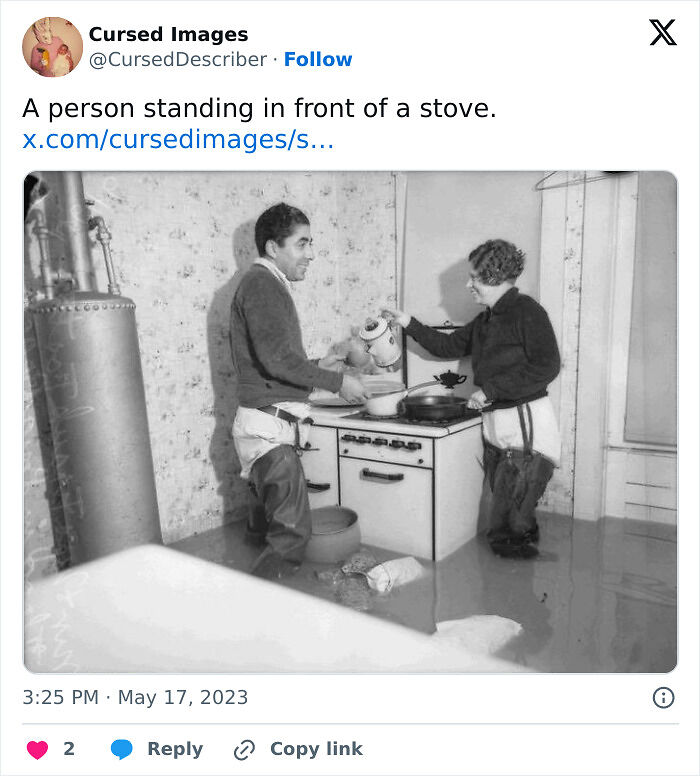
Task: Open the info circle icon
Action: [x=663, y=698]
